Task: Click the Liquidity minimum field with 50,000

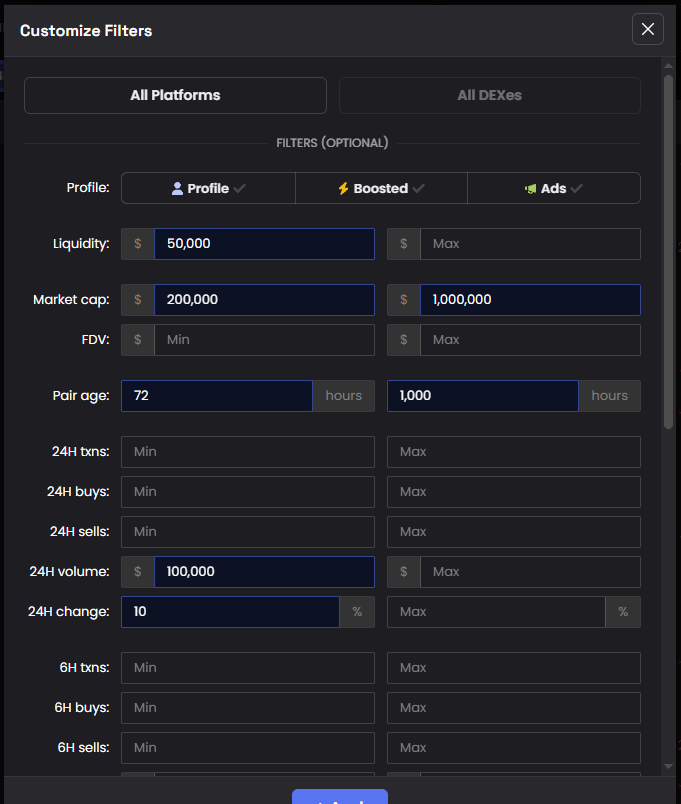Action: pos(264,244)
